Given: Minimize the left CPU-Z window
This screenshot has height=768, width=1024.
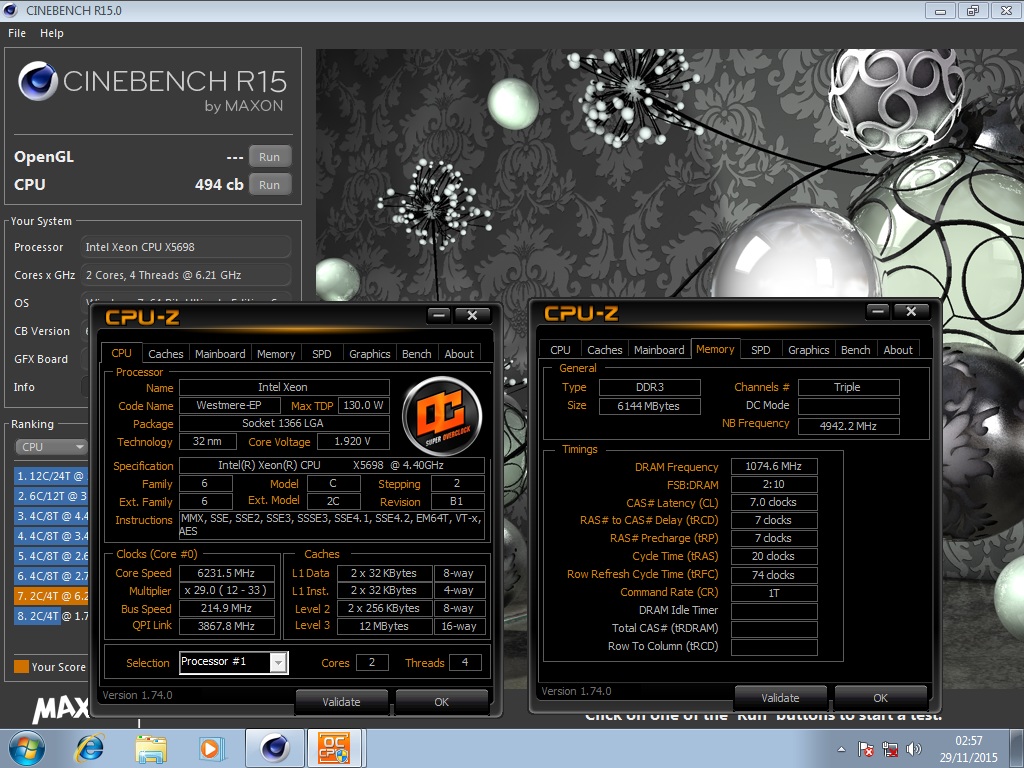Looking at the screenshot, I should [440, 316].
